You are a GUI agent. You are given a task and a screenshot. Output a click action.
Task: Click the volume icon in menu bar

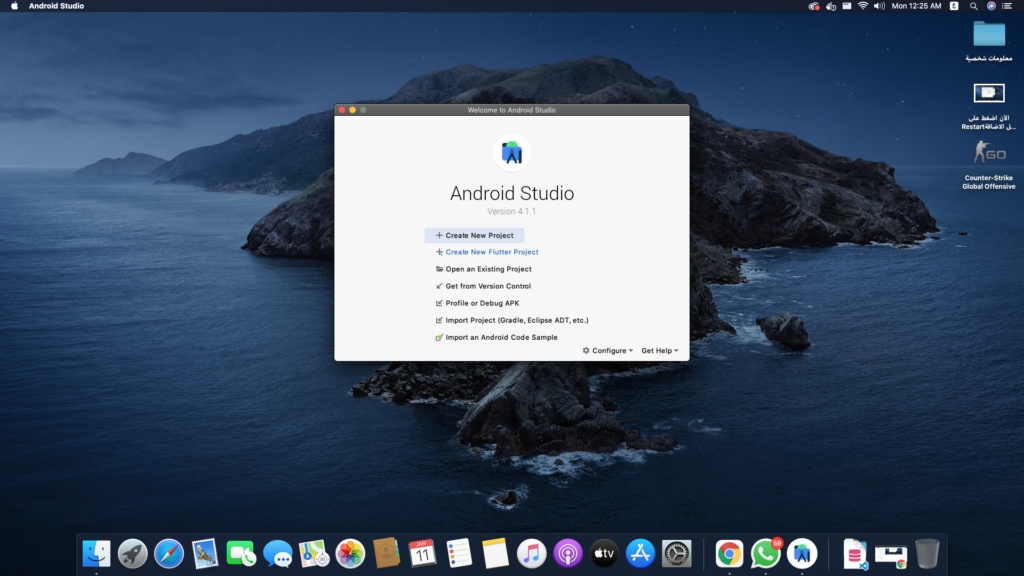click(x=879, y=6)
